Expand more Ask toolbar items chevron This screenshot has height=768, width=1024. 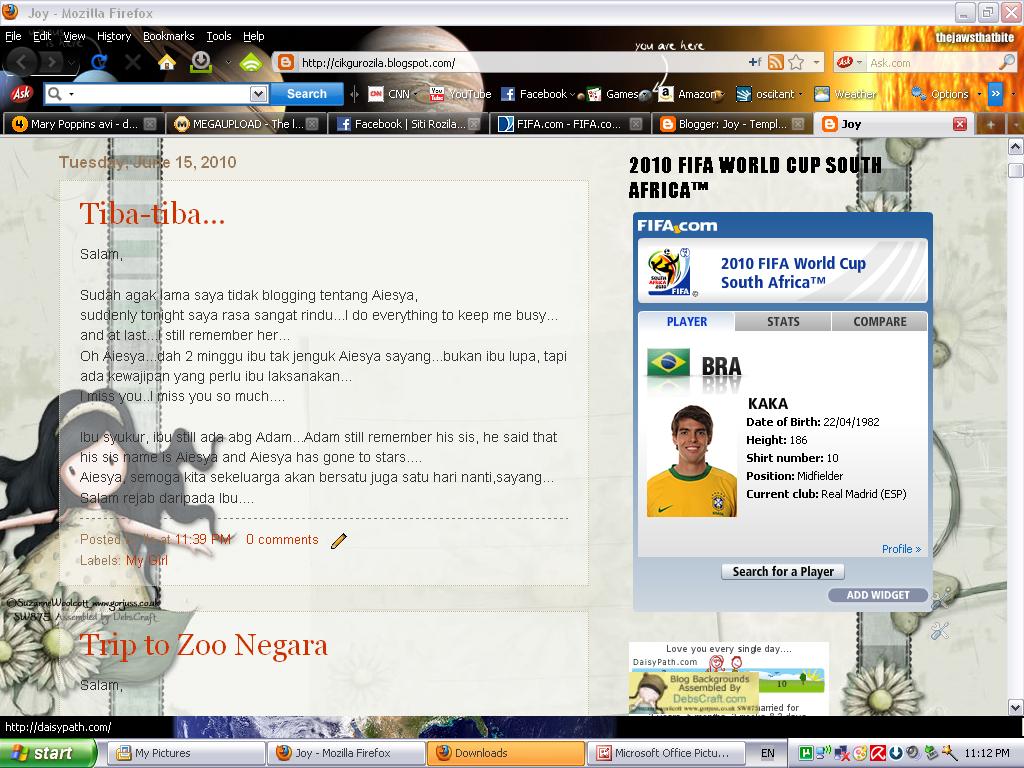click(x=995, y=93)
